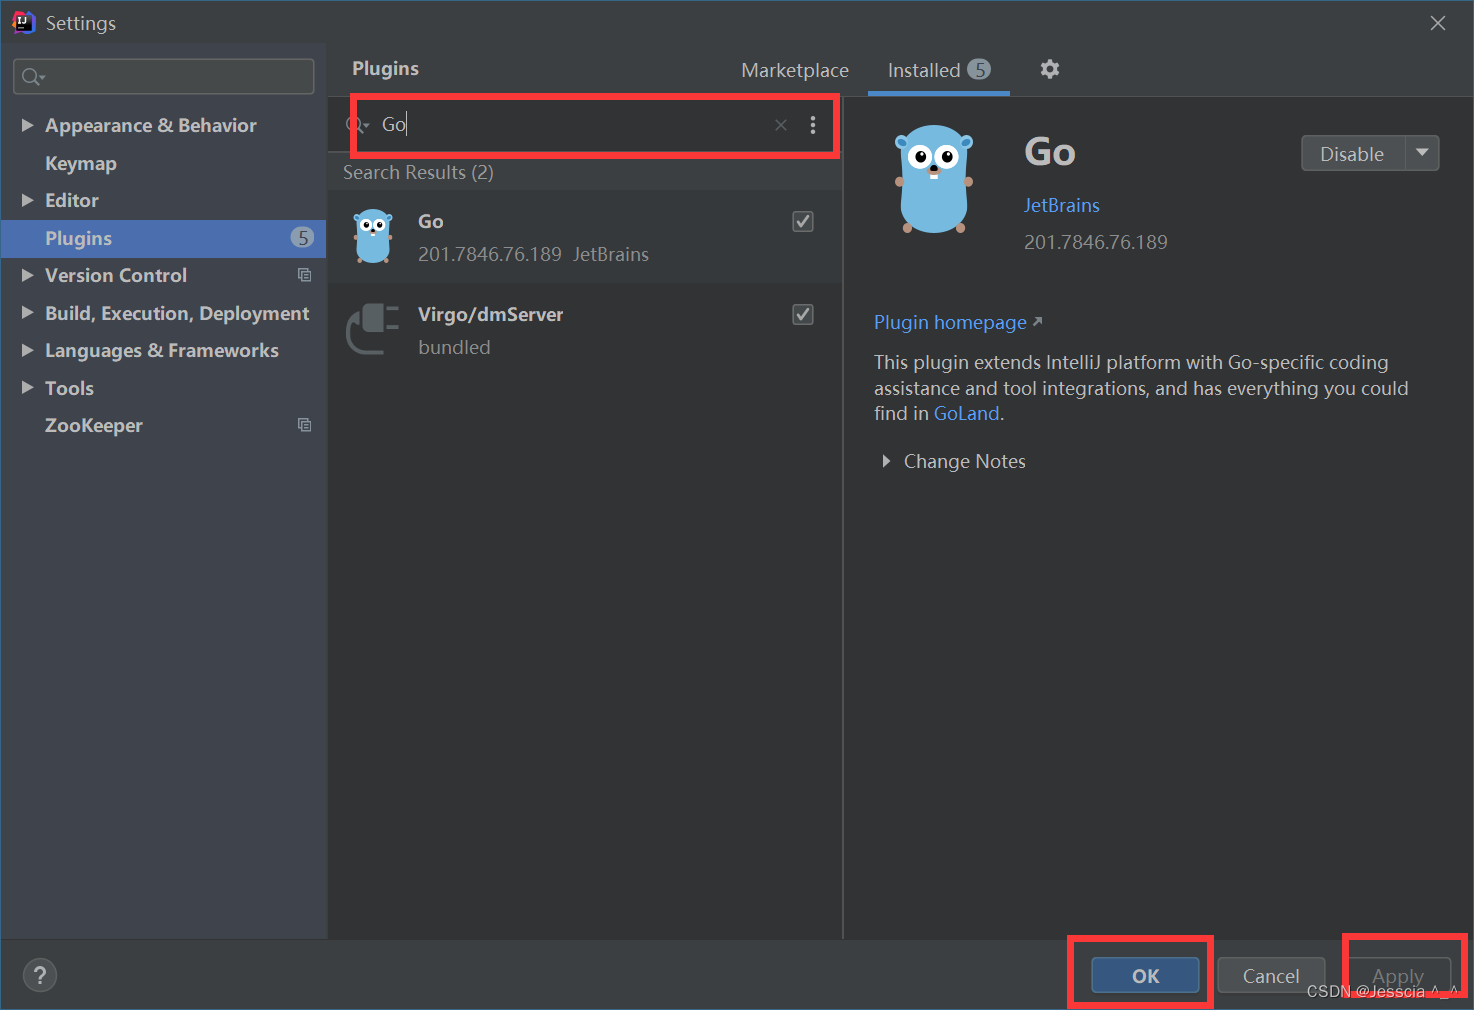Expand the Change Notes section

(x=886, y=461)
